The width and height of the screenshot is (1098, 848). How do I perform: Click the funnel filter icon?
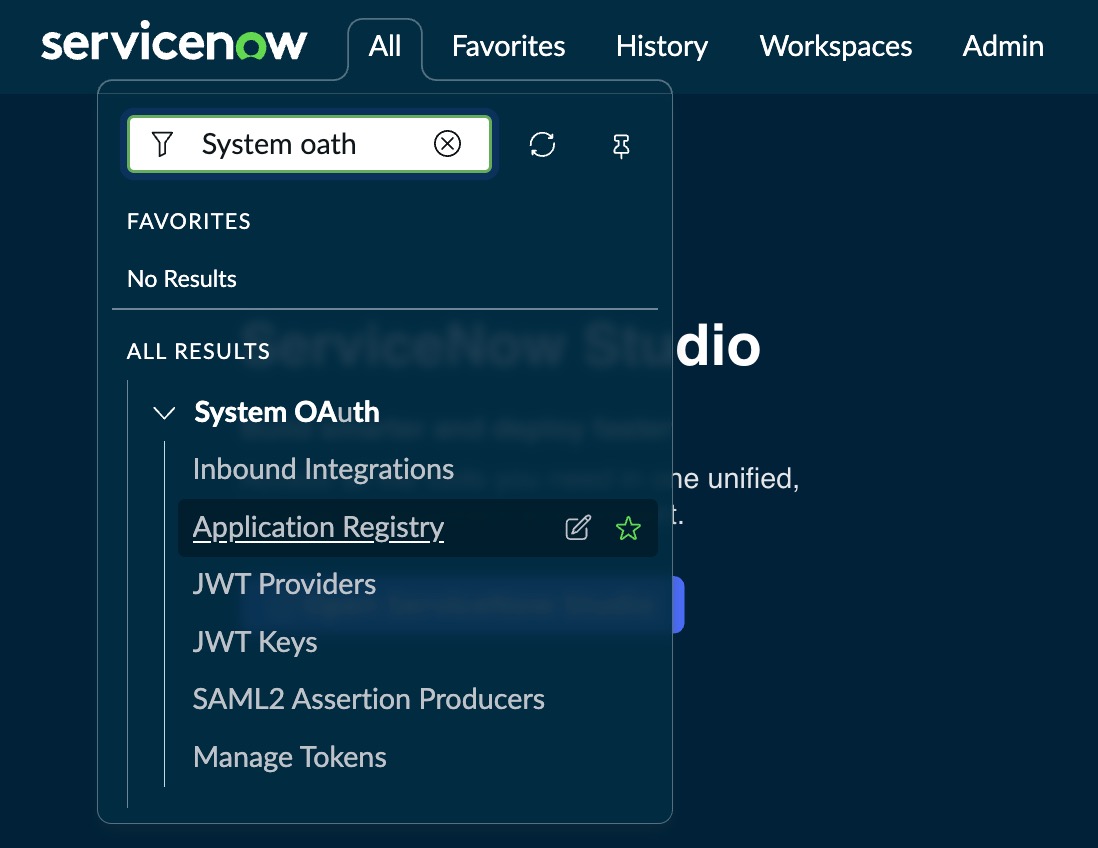(x=162, y=144)
